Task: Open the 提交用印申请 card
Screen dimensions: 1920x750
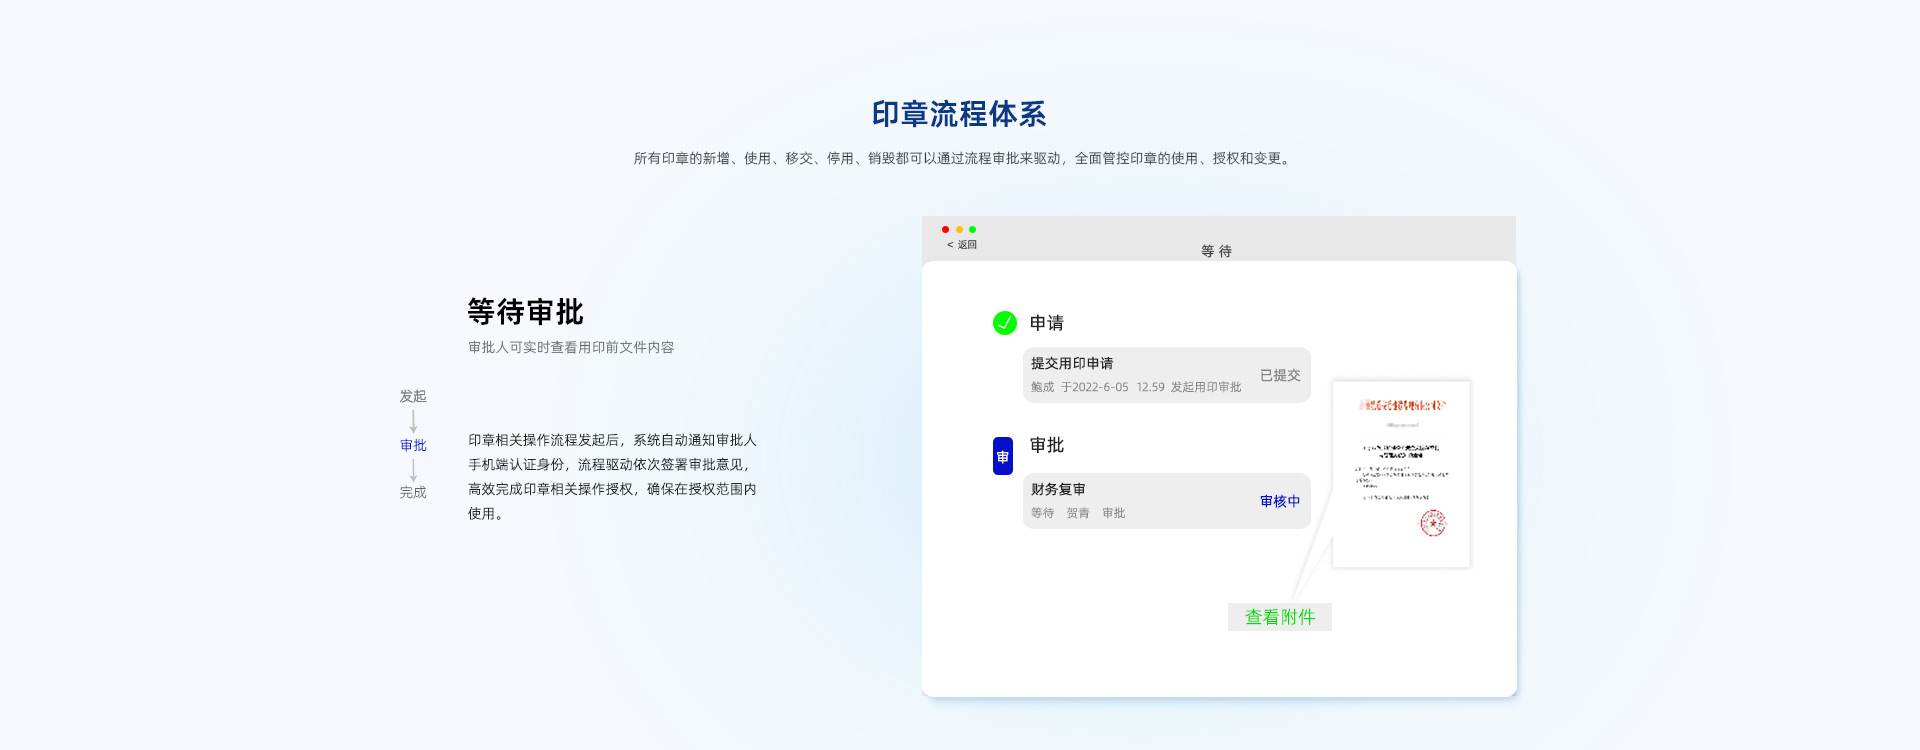Action: pos(1166,375)
